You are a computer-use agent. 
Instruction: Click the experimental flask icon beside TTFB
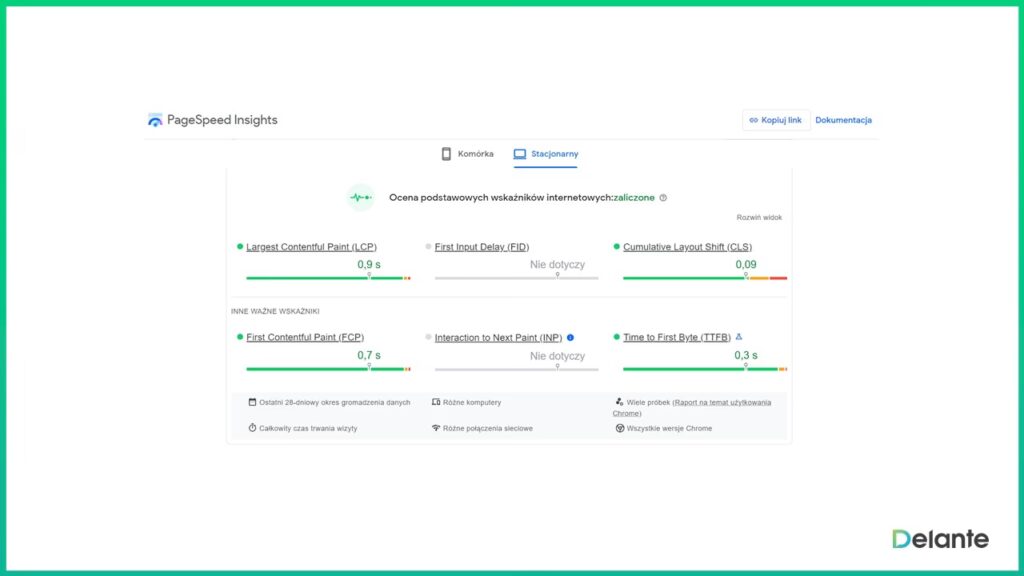[x=739, y=337]
